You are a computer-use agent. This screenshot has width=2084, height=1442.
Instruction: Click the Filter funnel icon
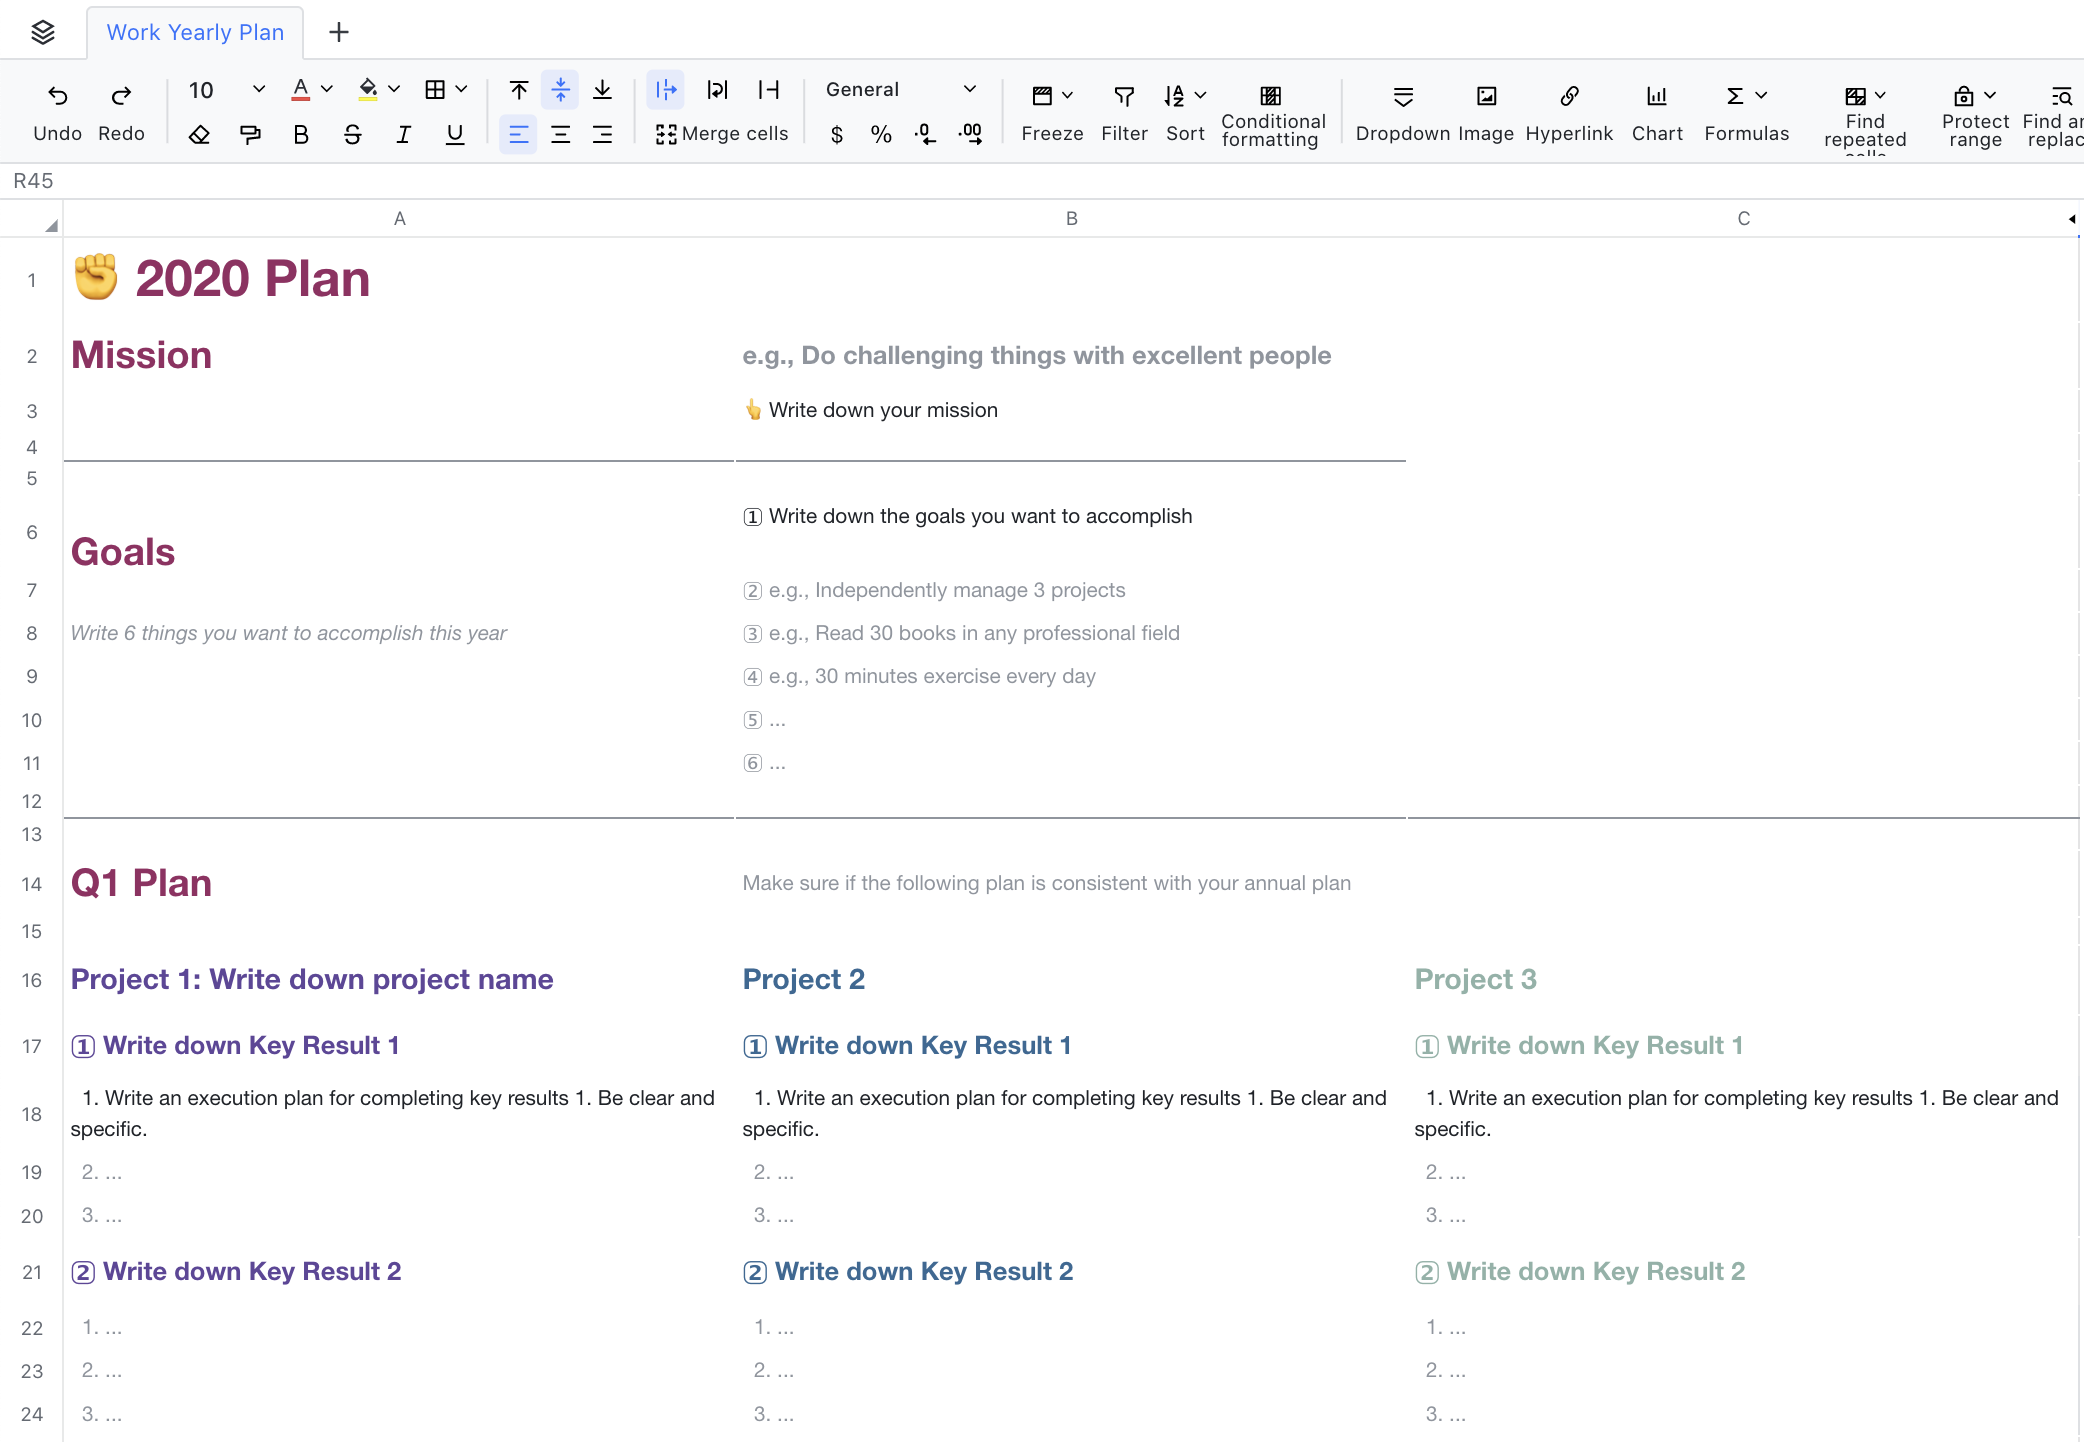[x=1124, y=96]
